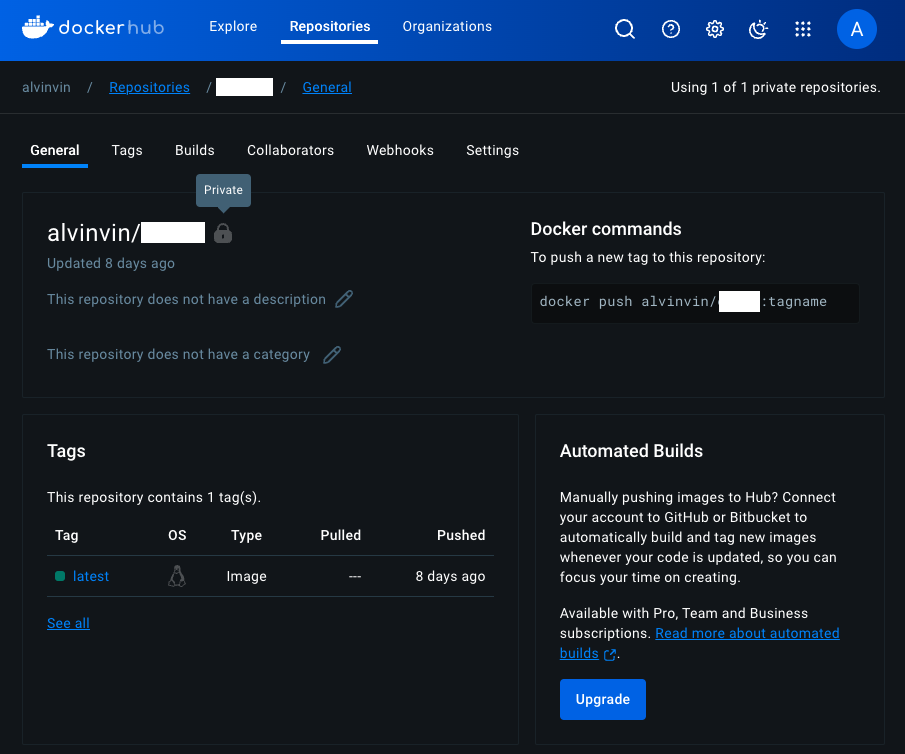Click the alvinvin breadcrumb text

pyautogui.click(x=46, y=87)
